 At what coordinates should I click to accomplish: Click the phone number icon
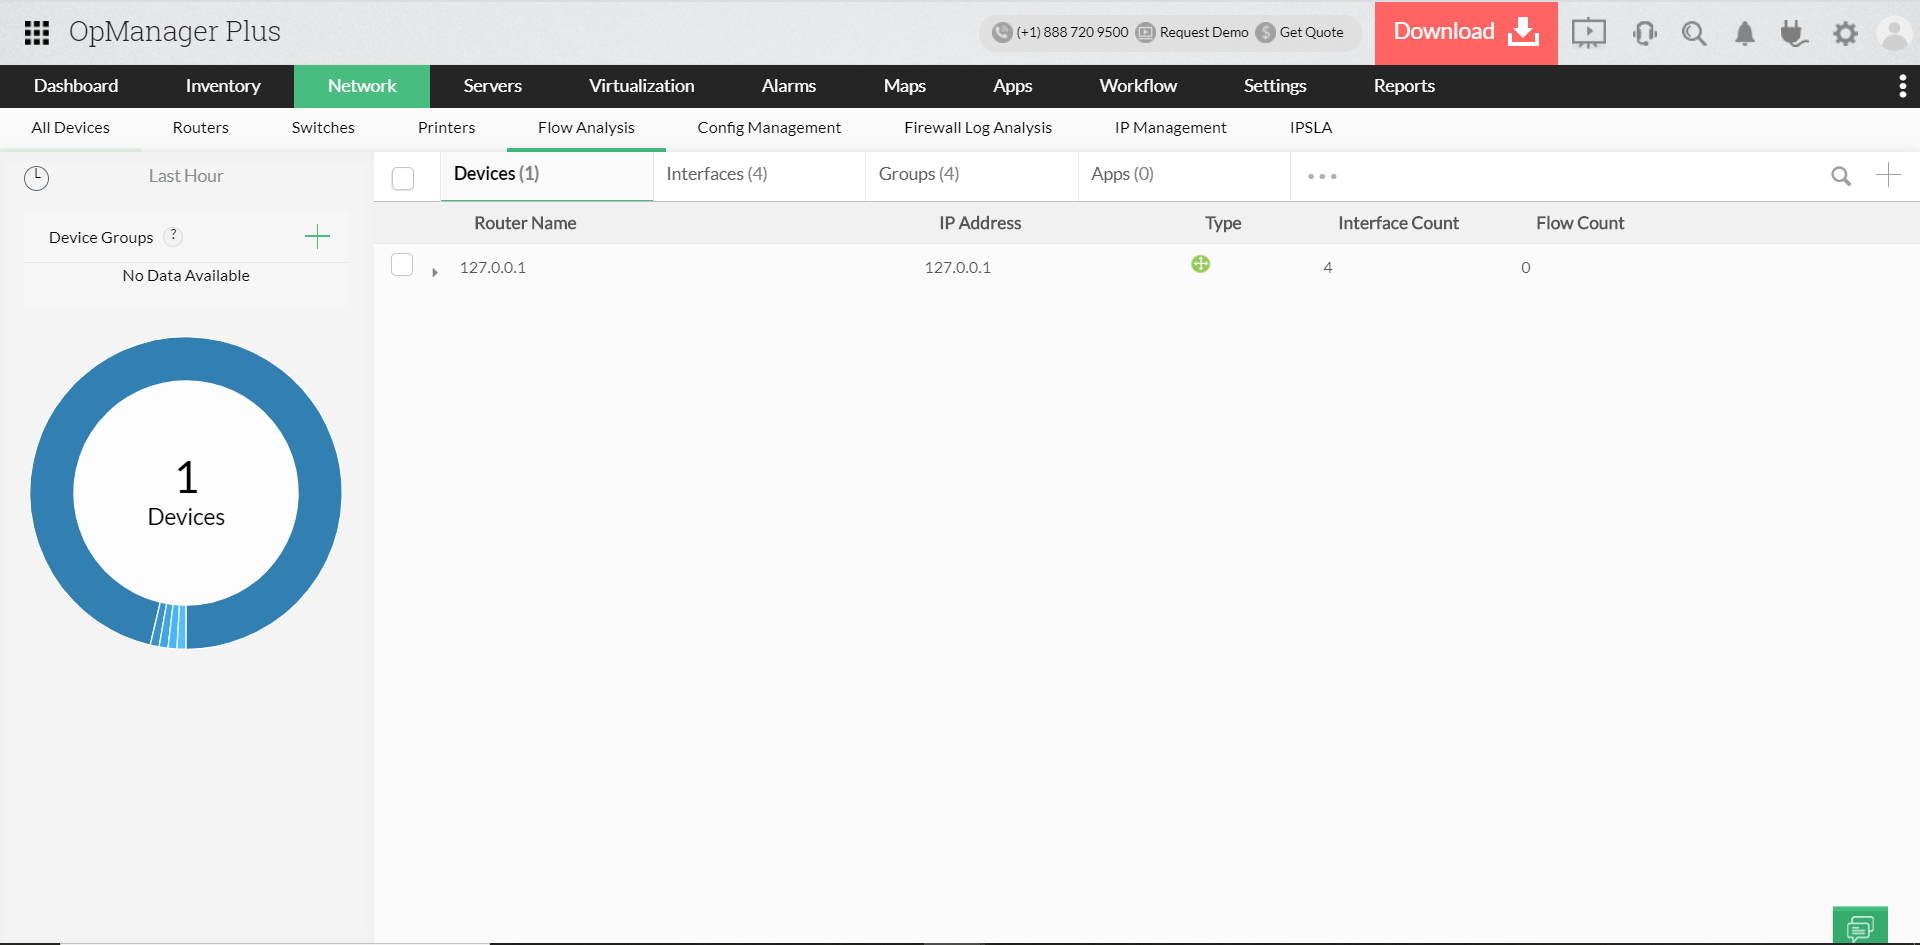(1002, 33)
